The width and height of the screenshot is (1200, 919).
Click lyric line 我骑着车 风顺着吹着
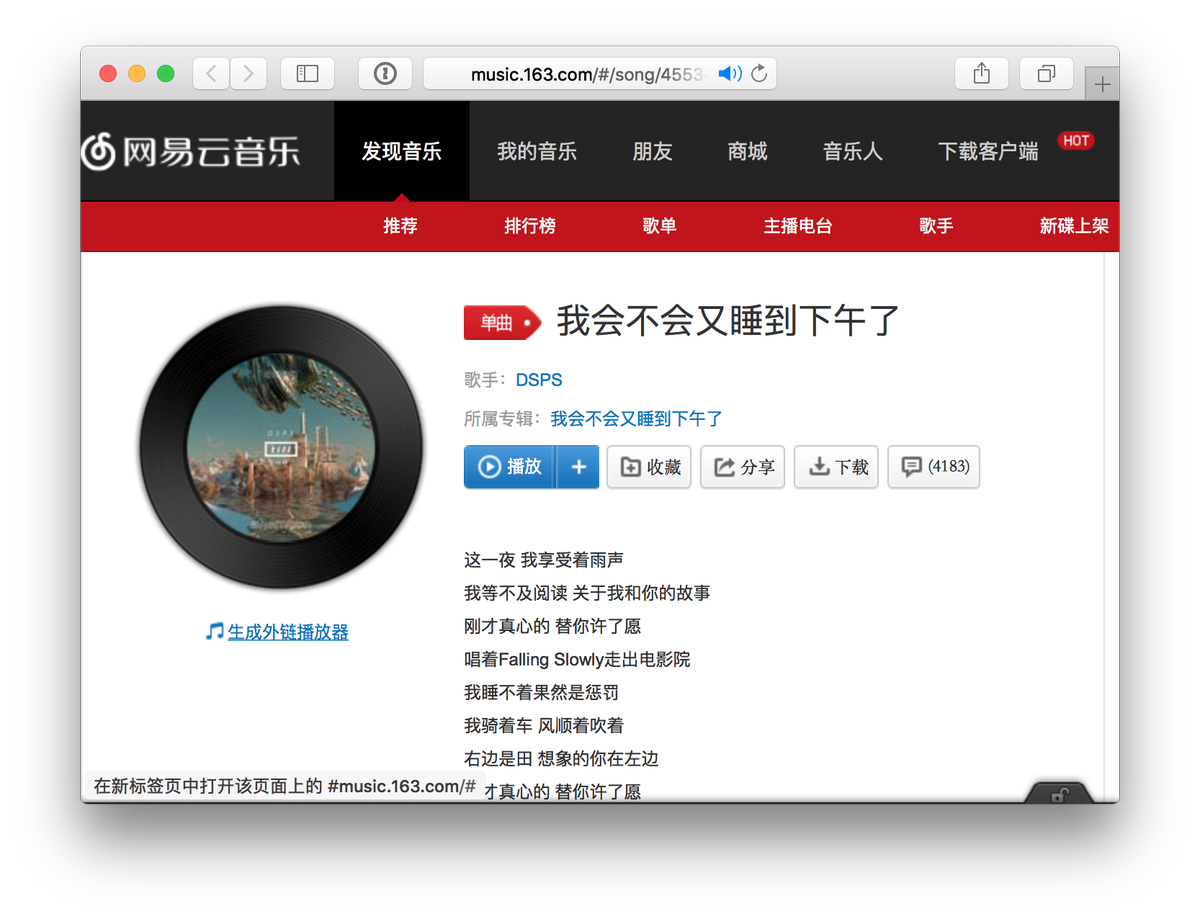click(x=544, y=725)
